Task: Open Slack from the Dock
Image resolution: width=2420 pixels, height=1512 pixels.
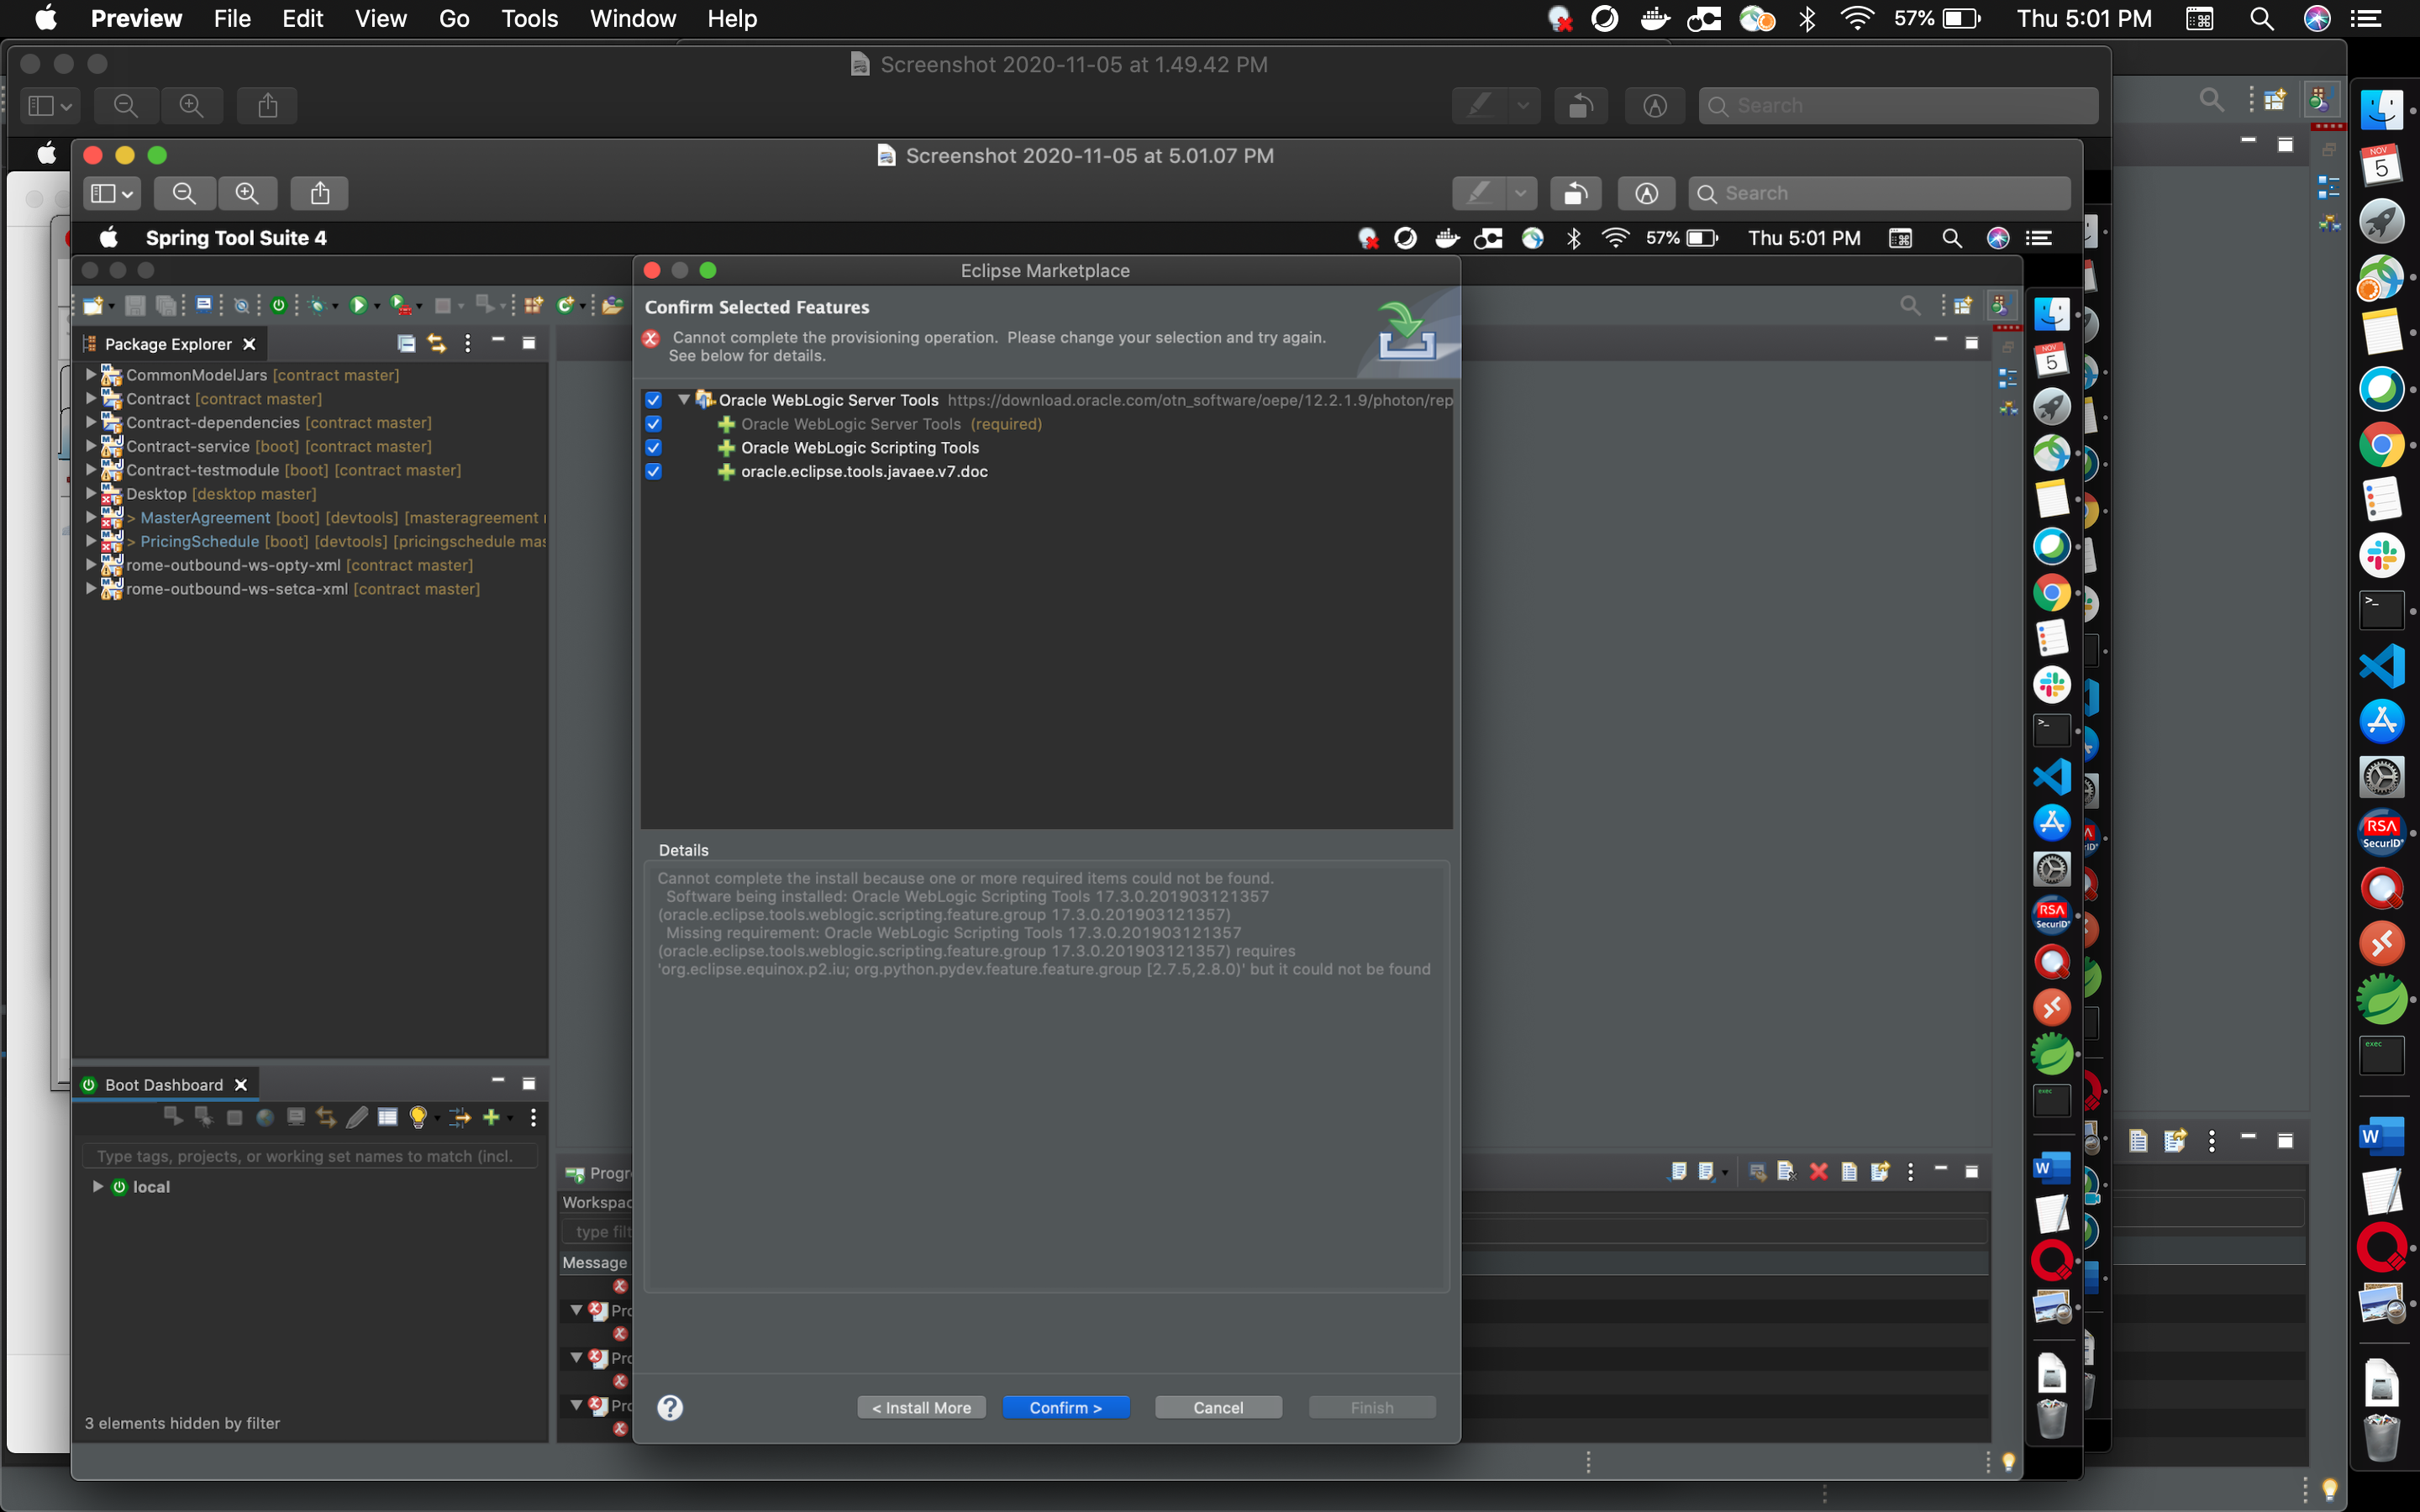Action: click(2382, 554)
